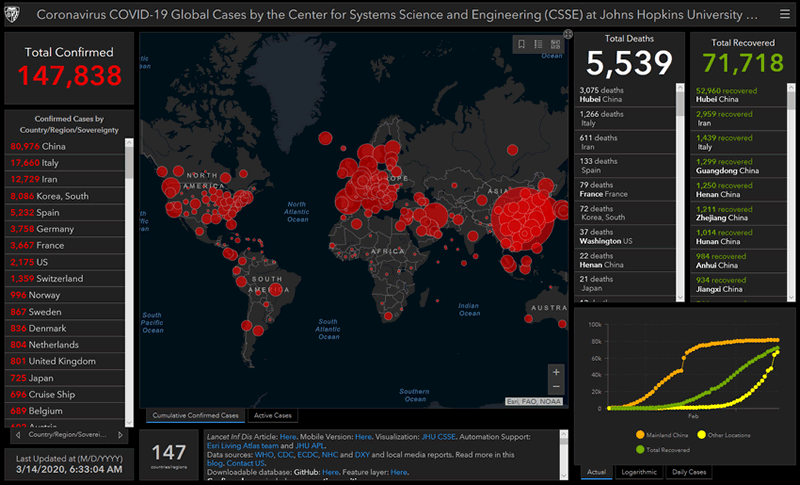Zoom in on the map with plus button

(x=556, y=372)
